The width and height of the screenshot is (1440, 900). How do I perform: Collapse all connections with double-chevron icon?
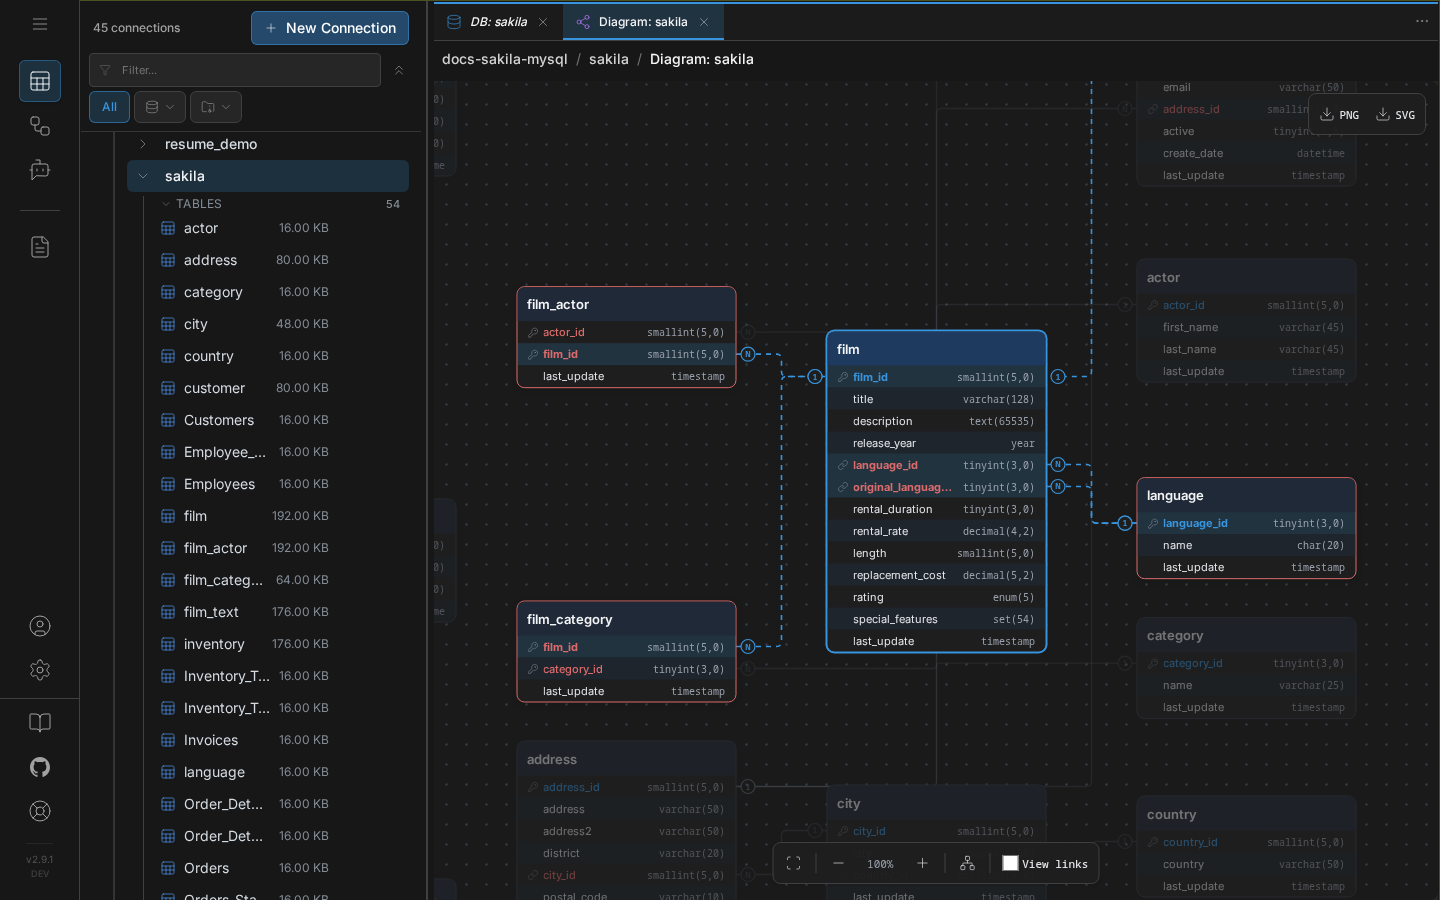click(x=399, y=70)
